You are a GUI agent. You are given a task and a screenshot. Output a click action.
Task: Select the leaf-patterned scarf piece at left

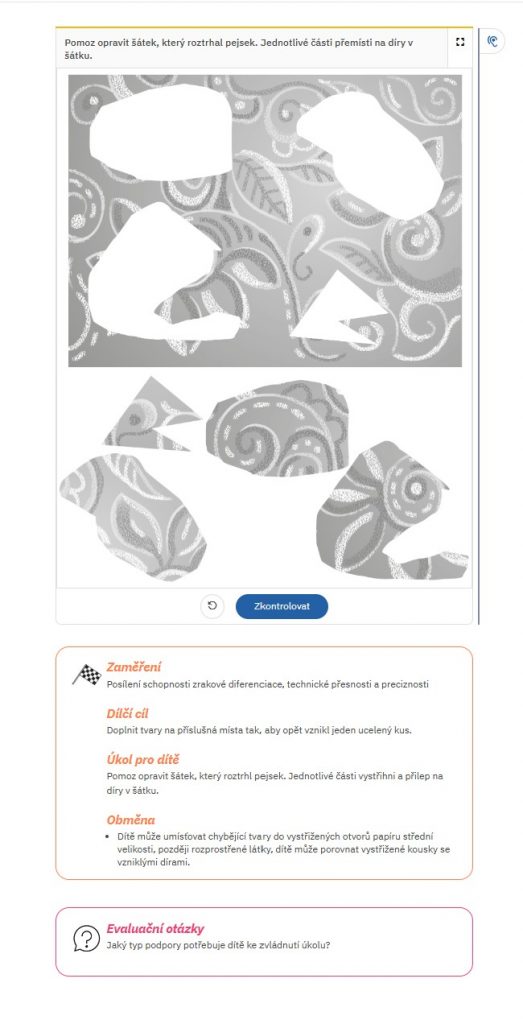(x=131, y=516)
